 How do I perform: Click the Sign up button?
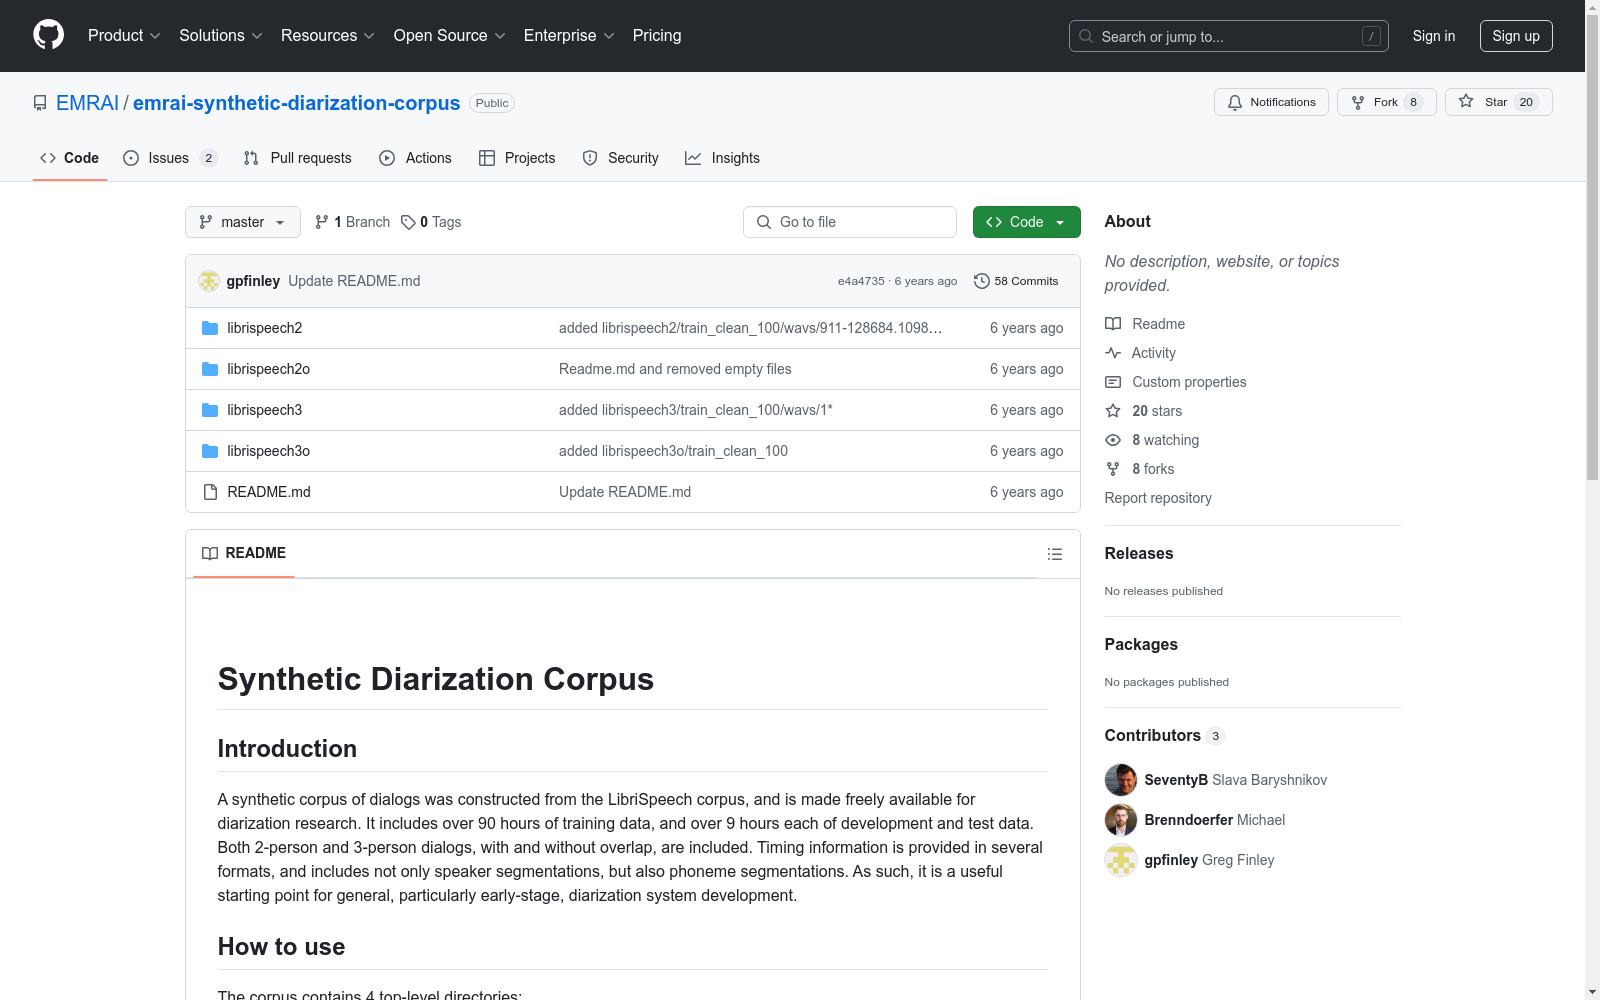[x=1516, y=36]
